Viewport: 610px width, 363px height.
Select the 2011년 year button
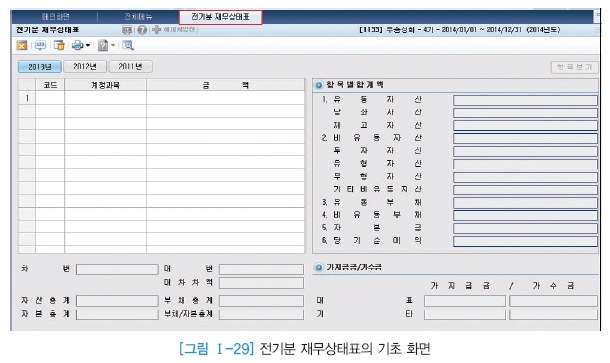point(130,67)
